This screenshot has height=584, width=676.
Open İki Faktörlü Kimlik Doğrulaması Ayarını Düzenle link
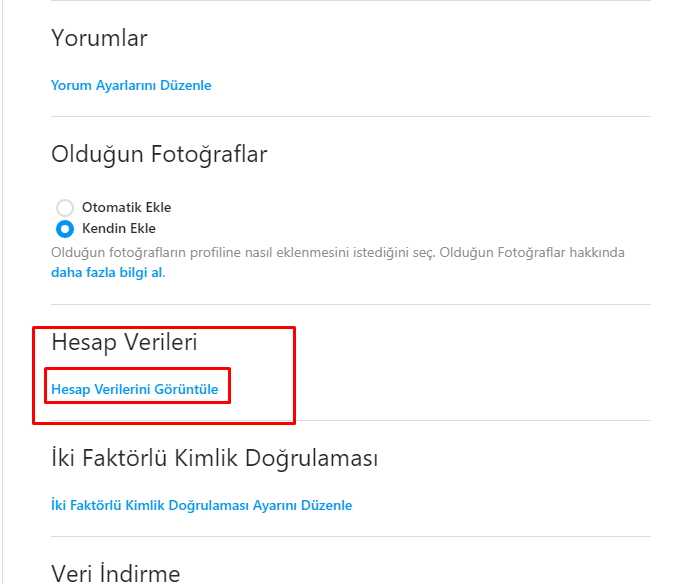coord(201,505)
